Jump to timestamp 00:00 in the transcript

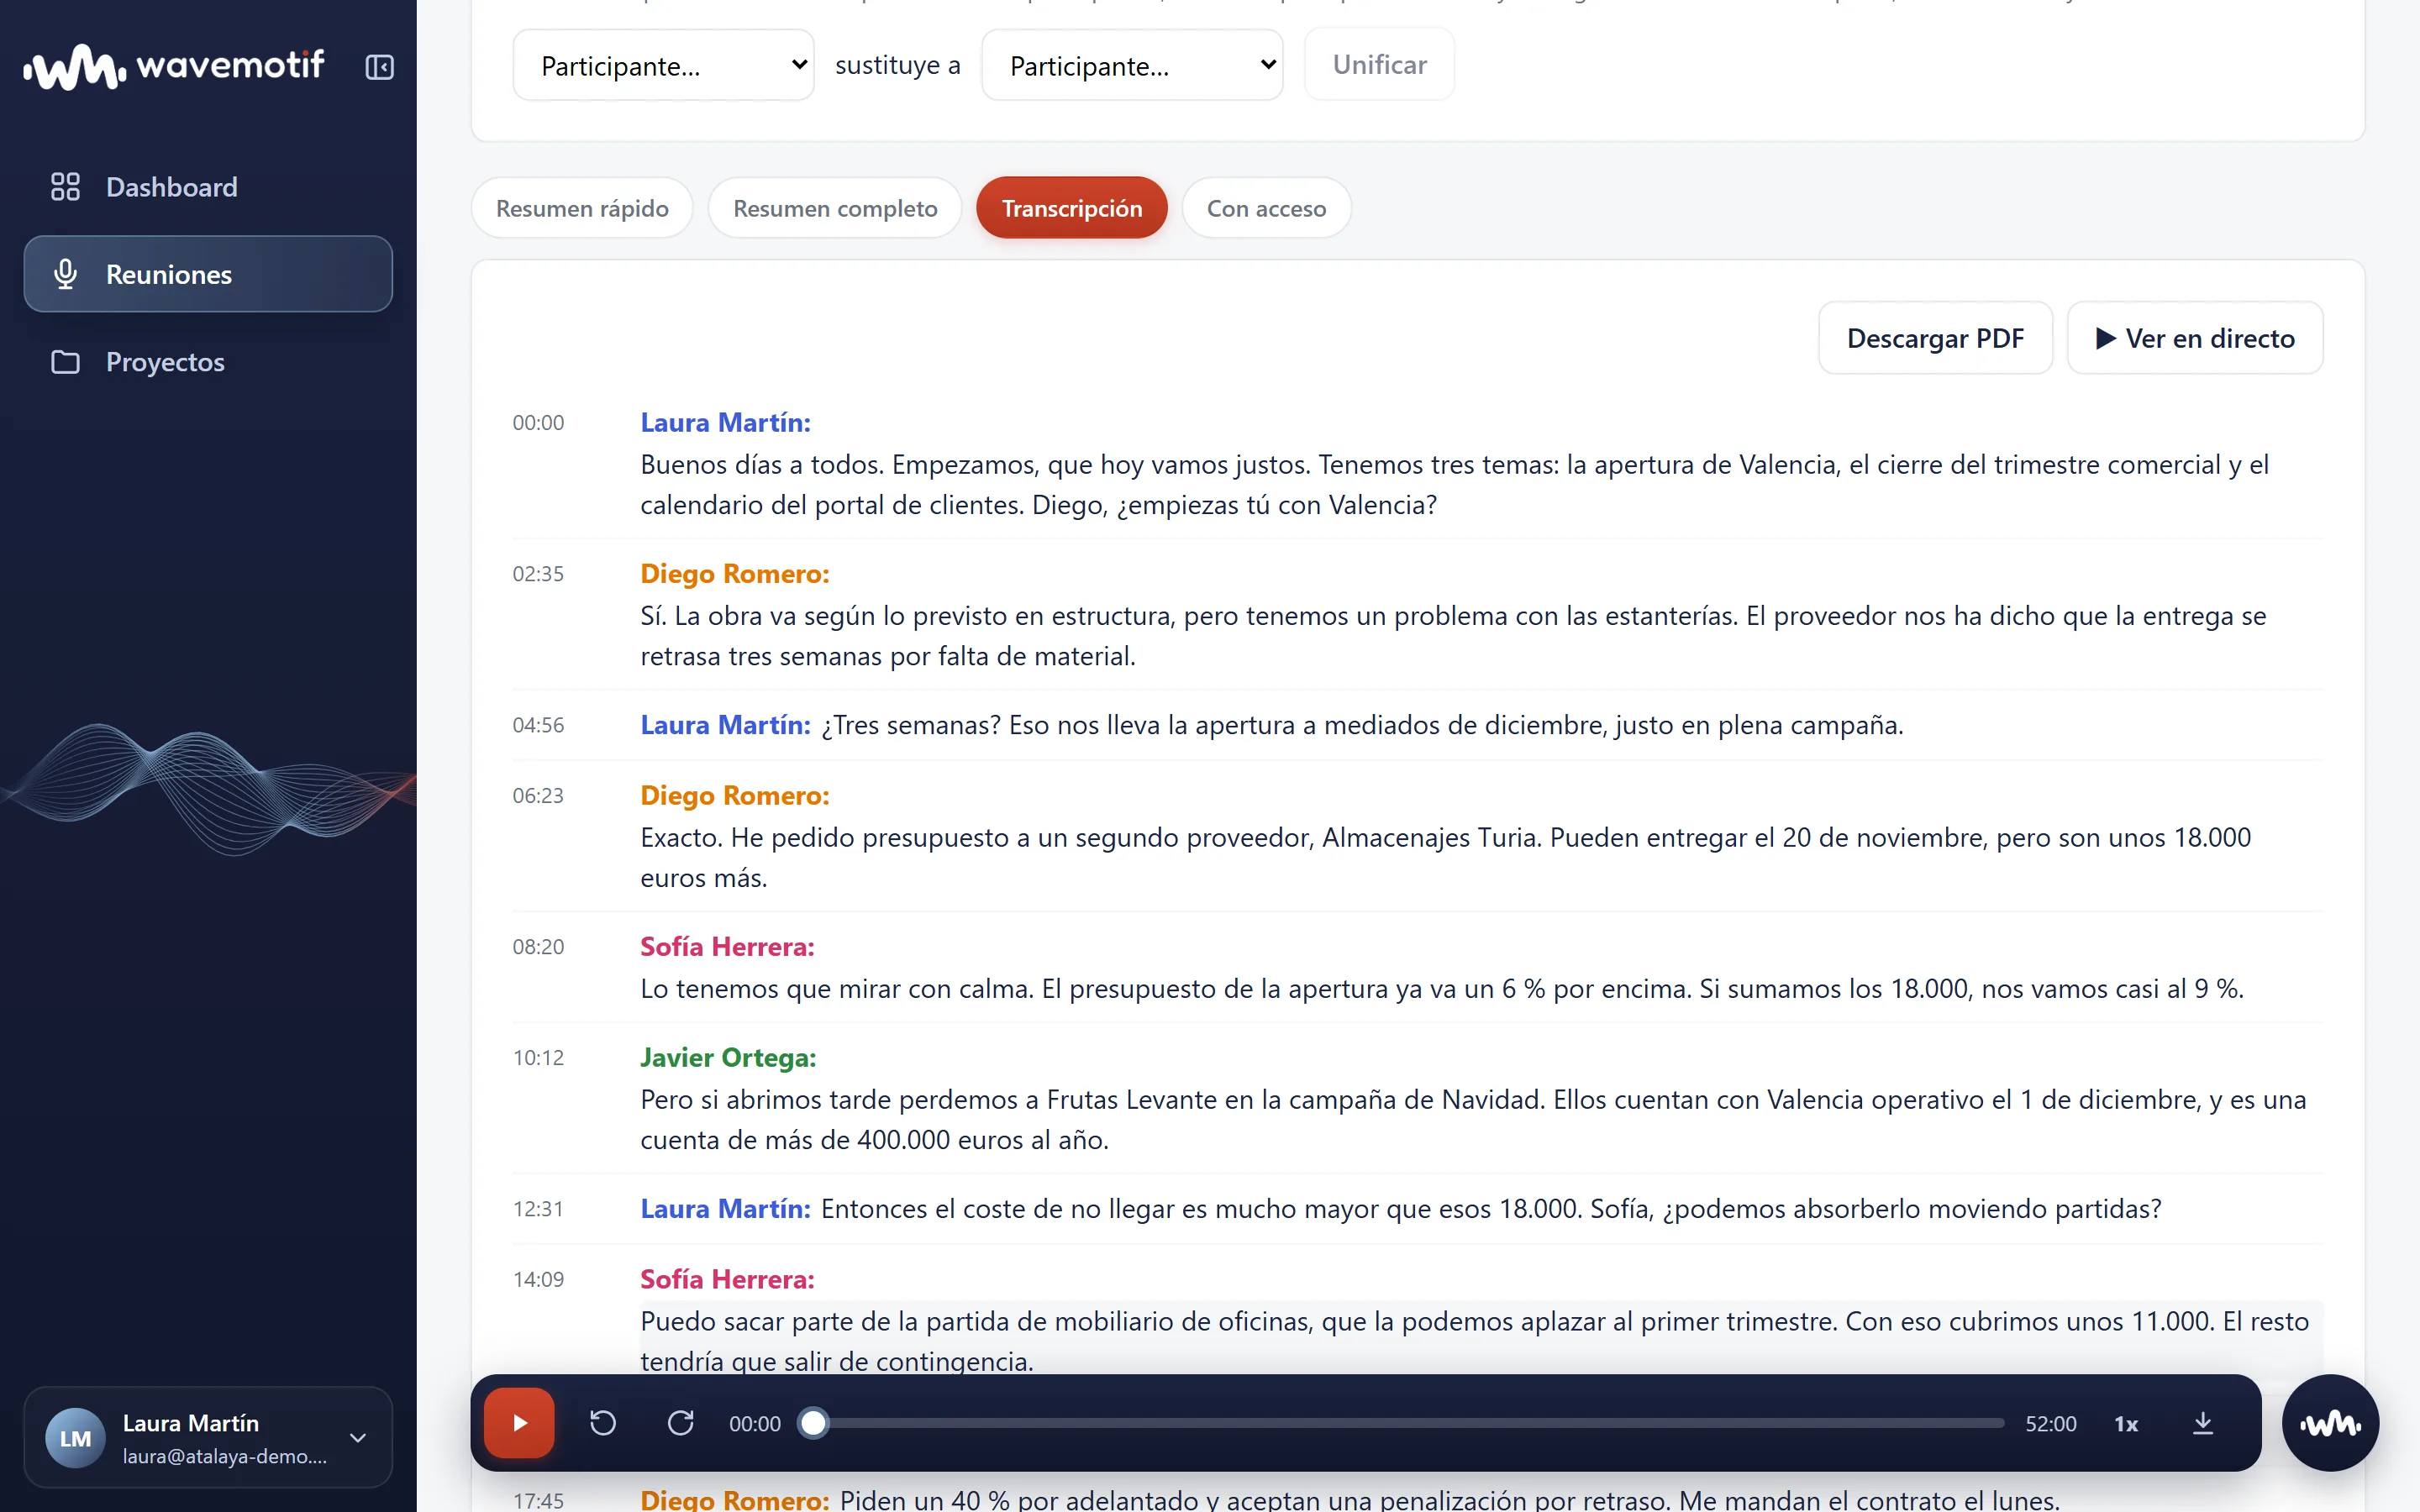click(x=538, y=423)
